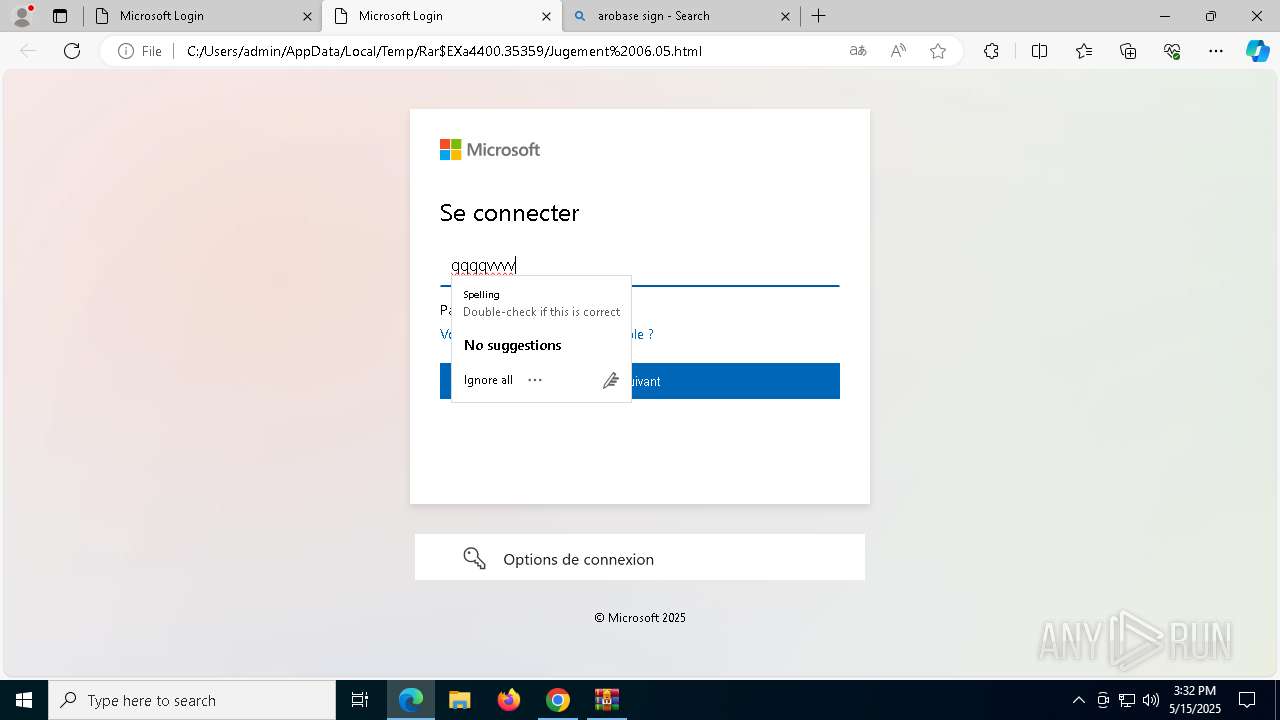Image resolution: width=1280 pixels, height=720 pixels.
Task: Click the browser back arrow
Action: (28, 51)
